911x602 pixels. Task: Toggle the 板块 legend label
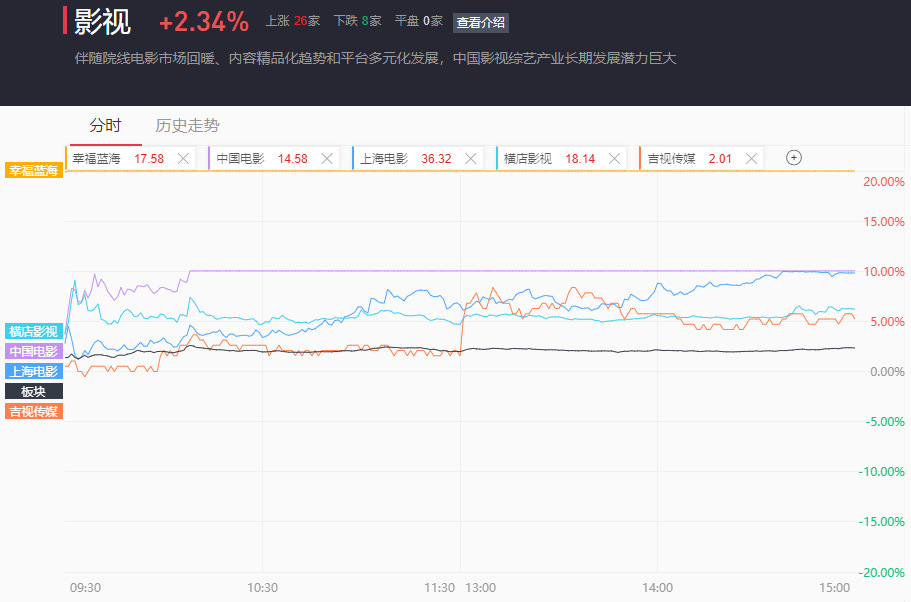point(34,391)
